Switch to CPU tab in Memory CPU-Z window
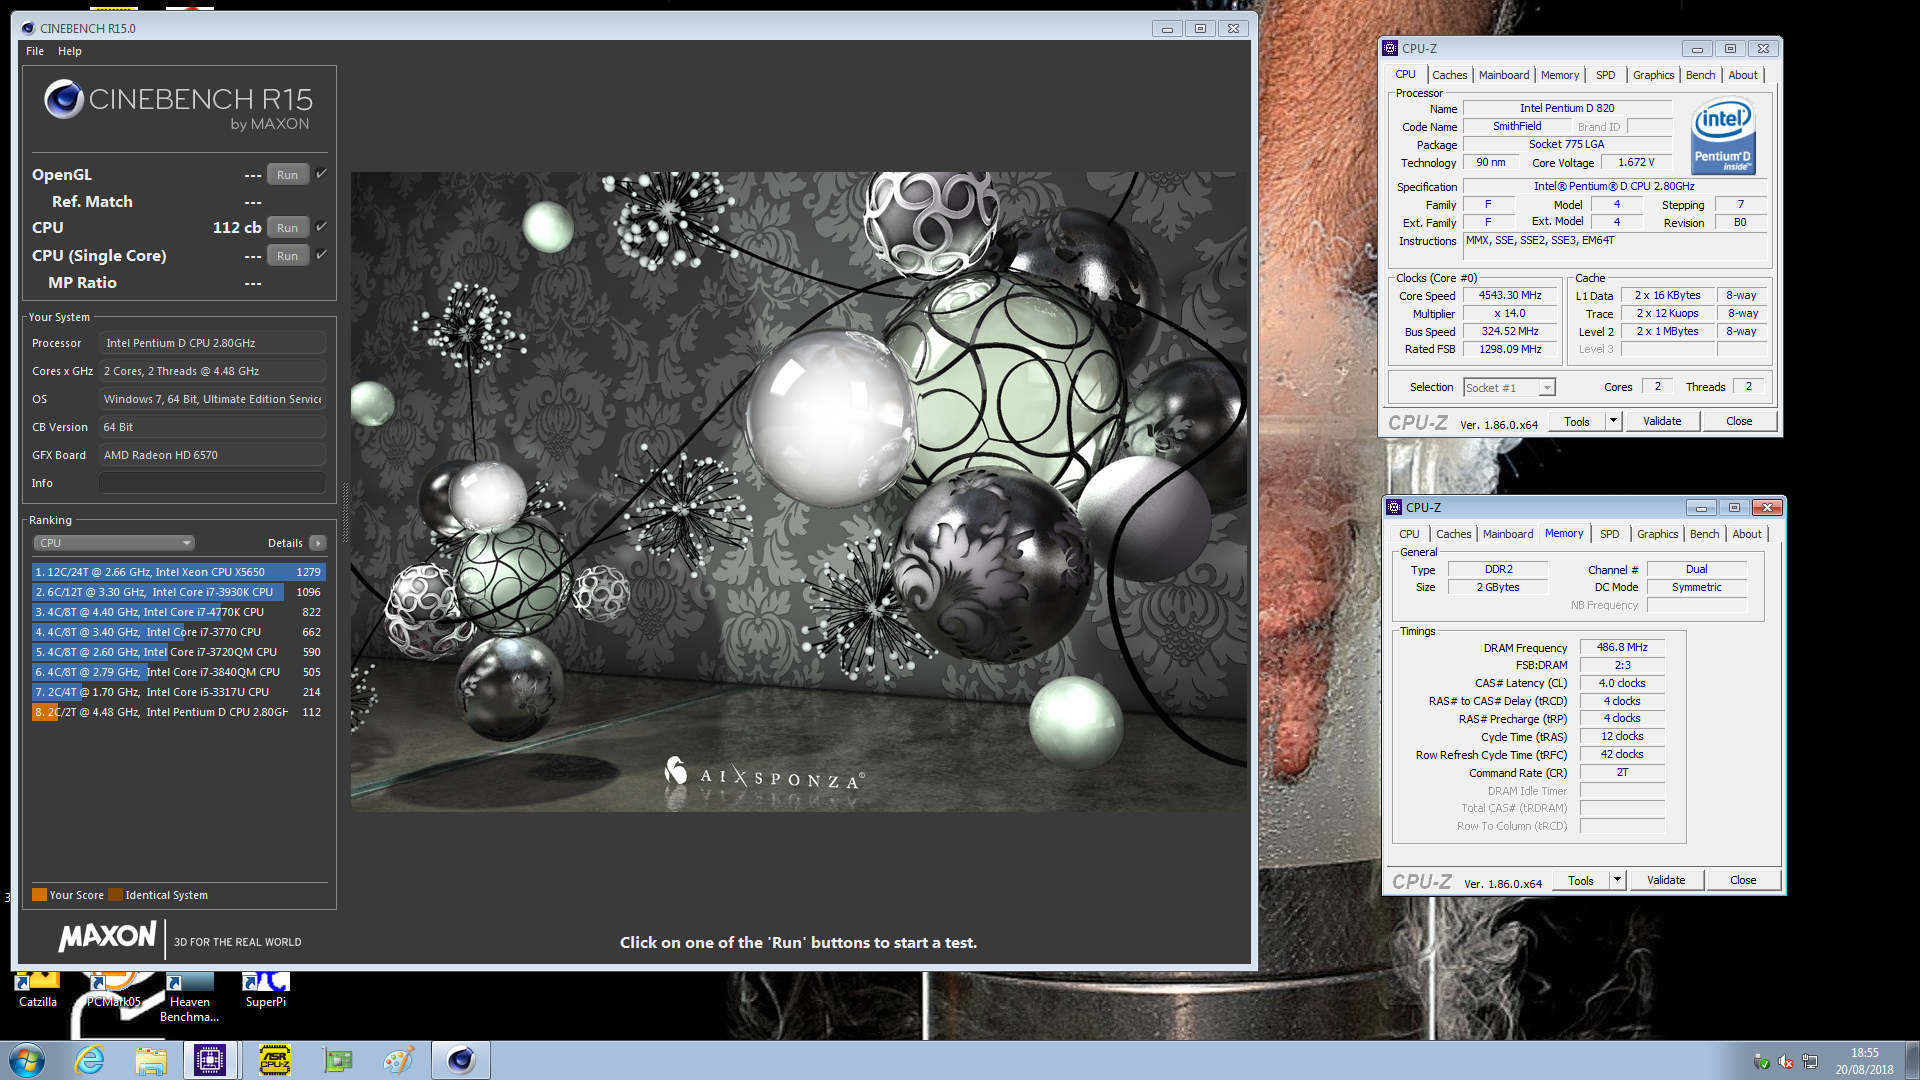The width and height of the screenshot is (1920, 1080). point(1409,534)
